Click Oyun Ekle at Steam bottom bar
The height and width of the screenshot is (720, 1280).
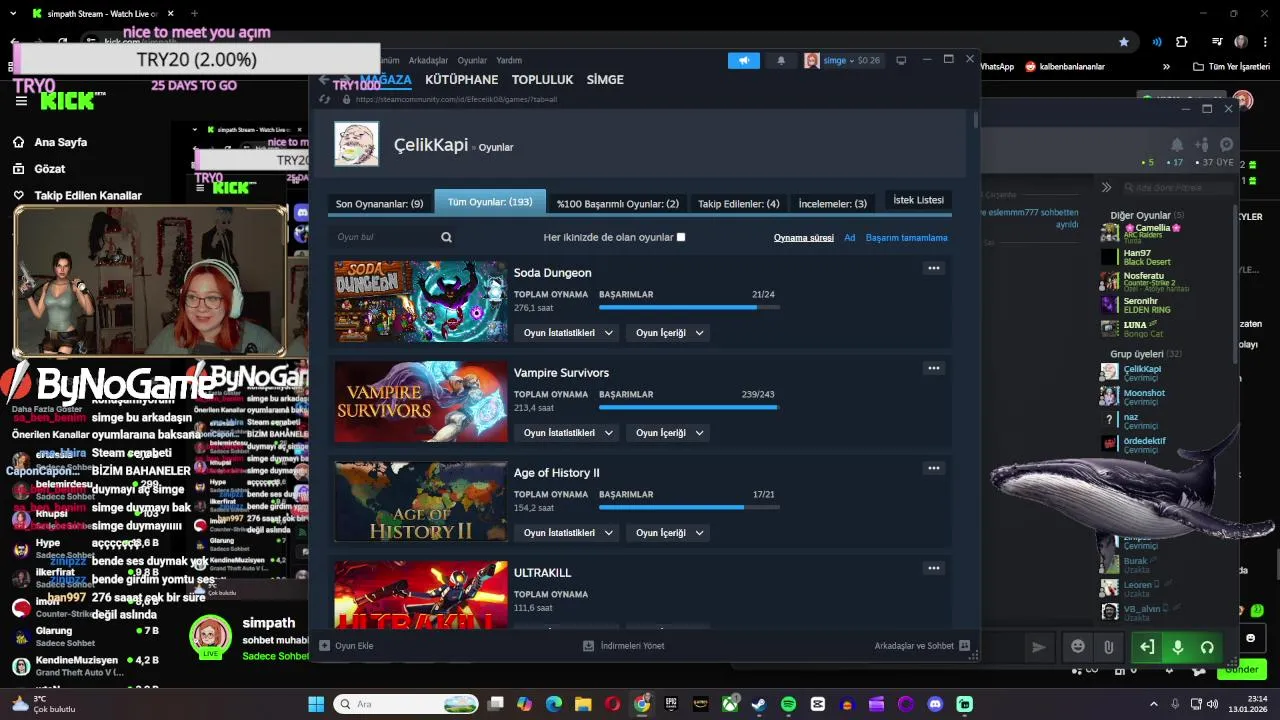coord(346,646)
